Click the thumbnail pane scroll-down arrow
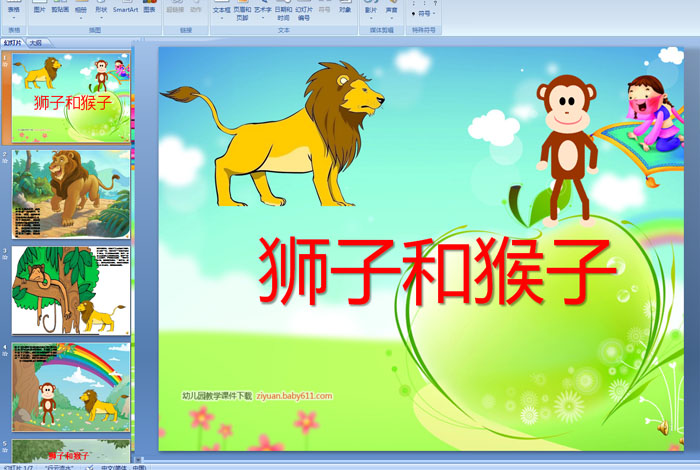Viewport: 700px width, 470px height. 139,459
